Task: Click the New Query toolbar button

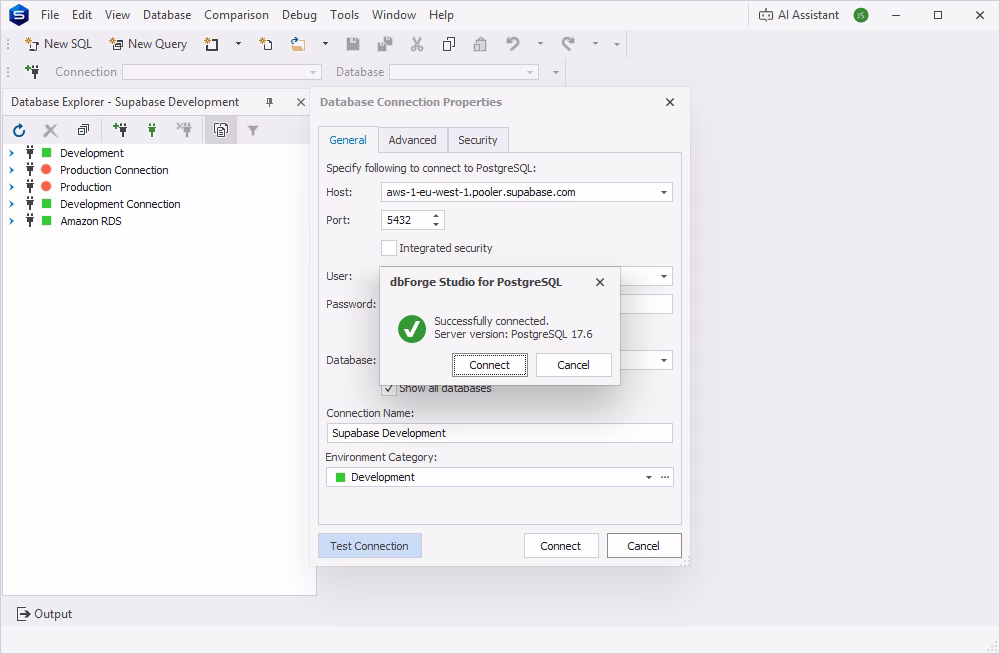Action: click(x=148, y=44)
